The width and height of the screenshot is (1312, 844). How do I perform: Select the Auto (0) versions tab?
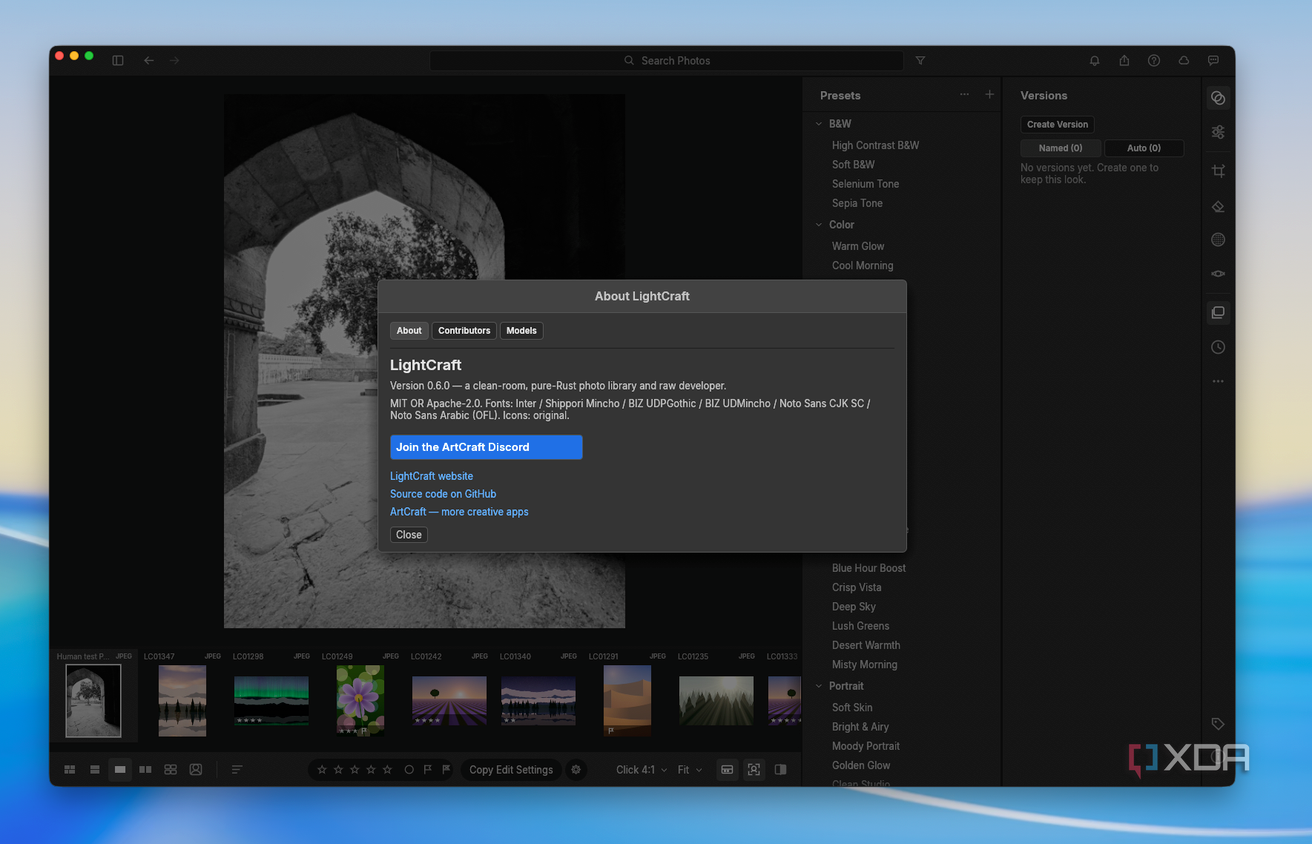tap(1144, 148)
